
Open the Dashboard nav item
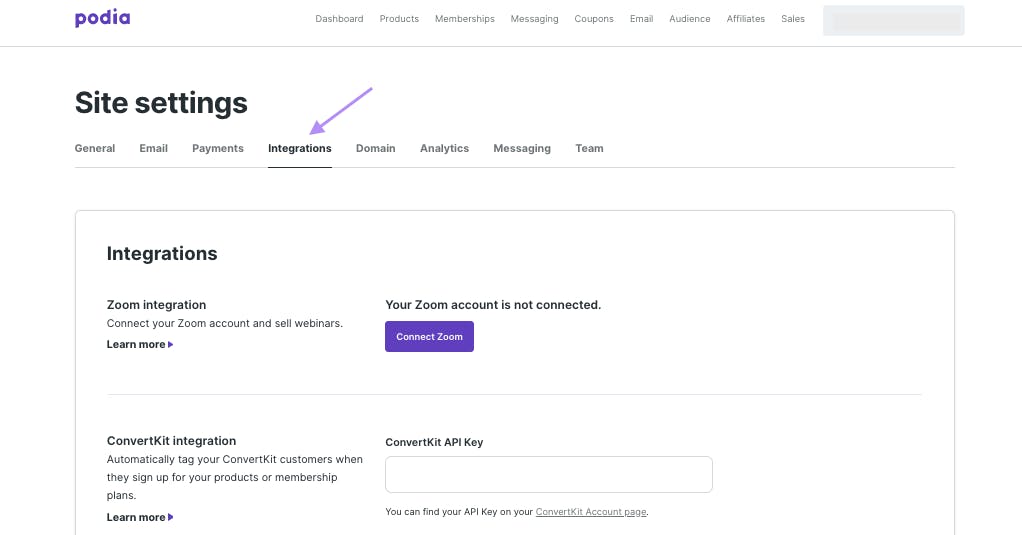point(339,19)
